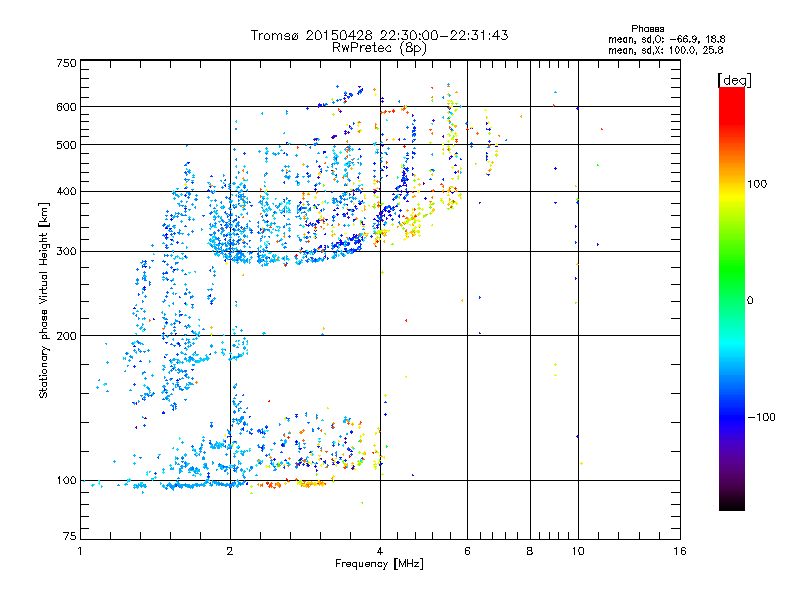Click the x-axis label '2'
Viewport: 800px width, 600px height.
pos(230,551)
